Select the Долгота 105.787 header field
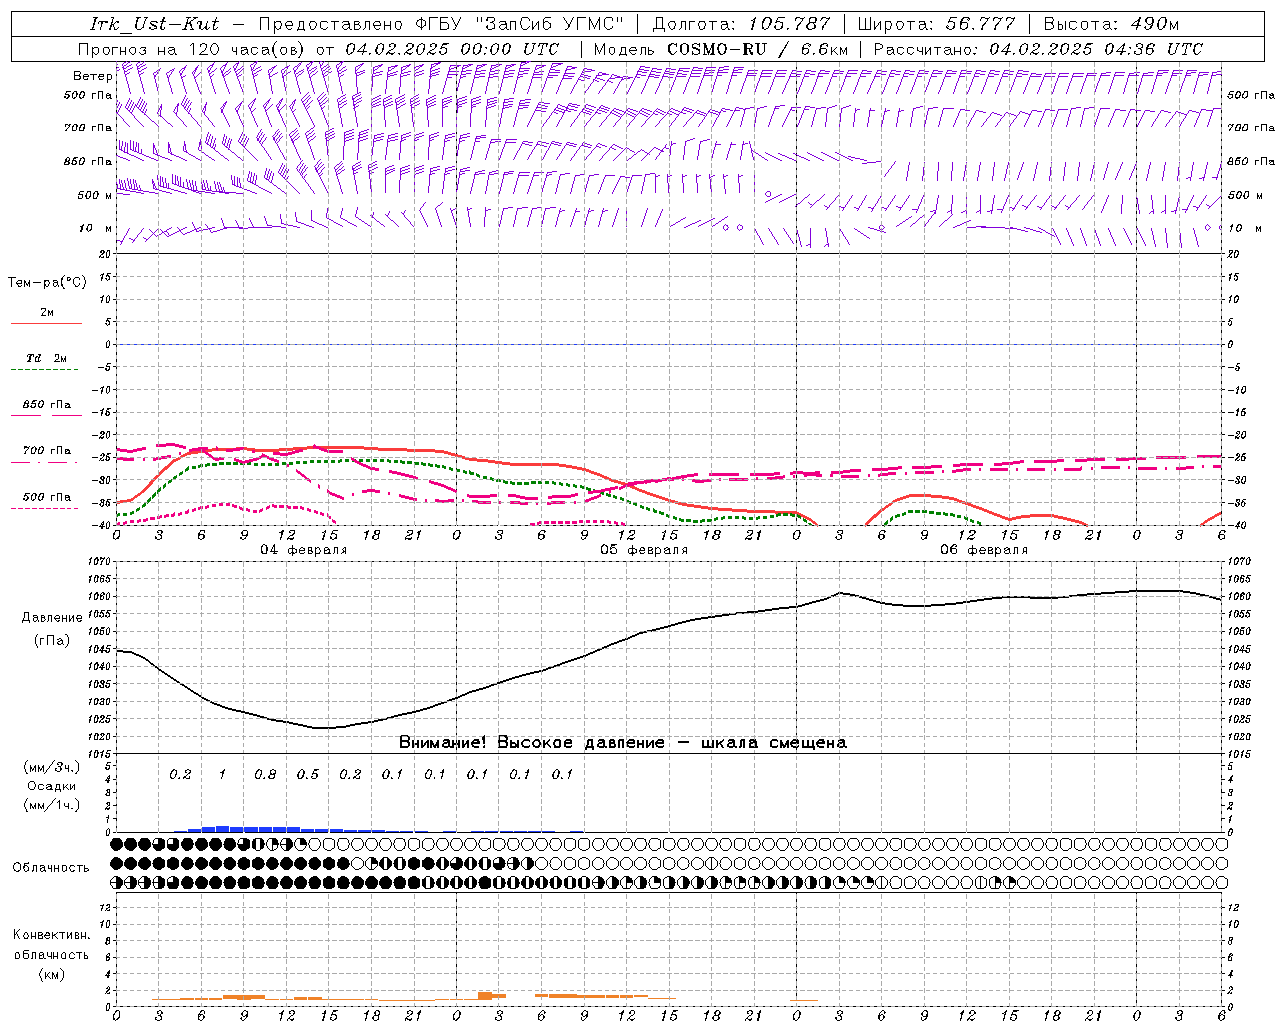Image resolution: width=1280 pixels, height=1024 pixels. tap(741, 23)
